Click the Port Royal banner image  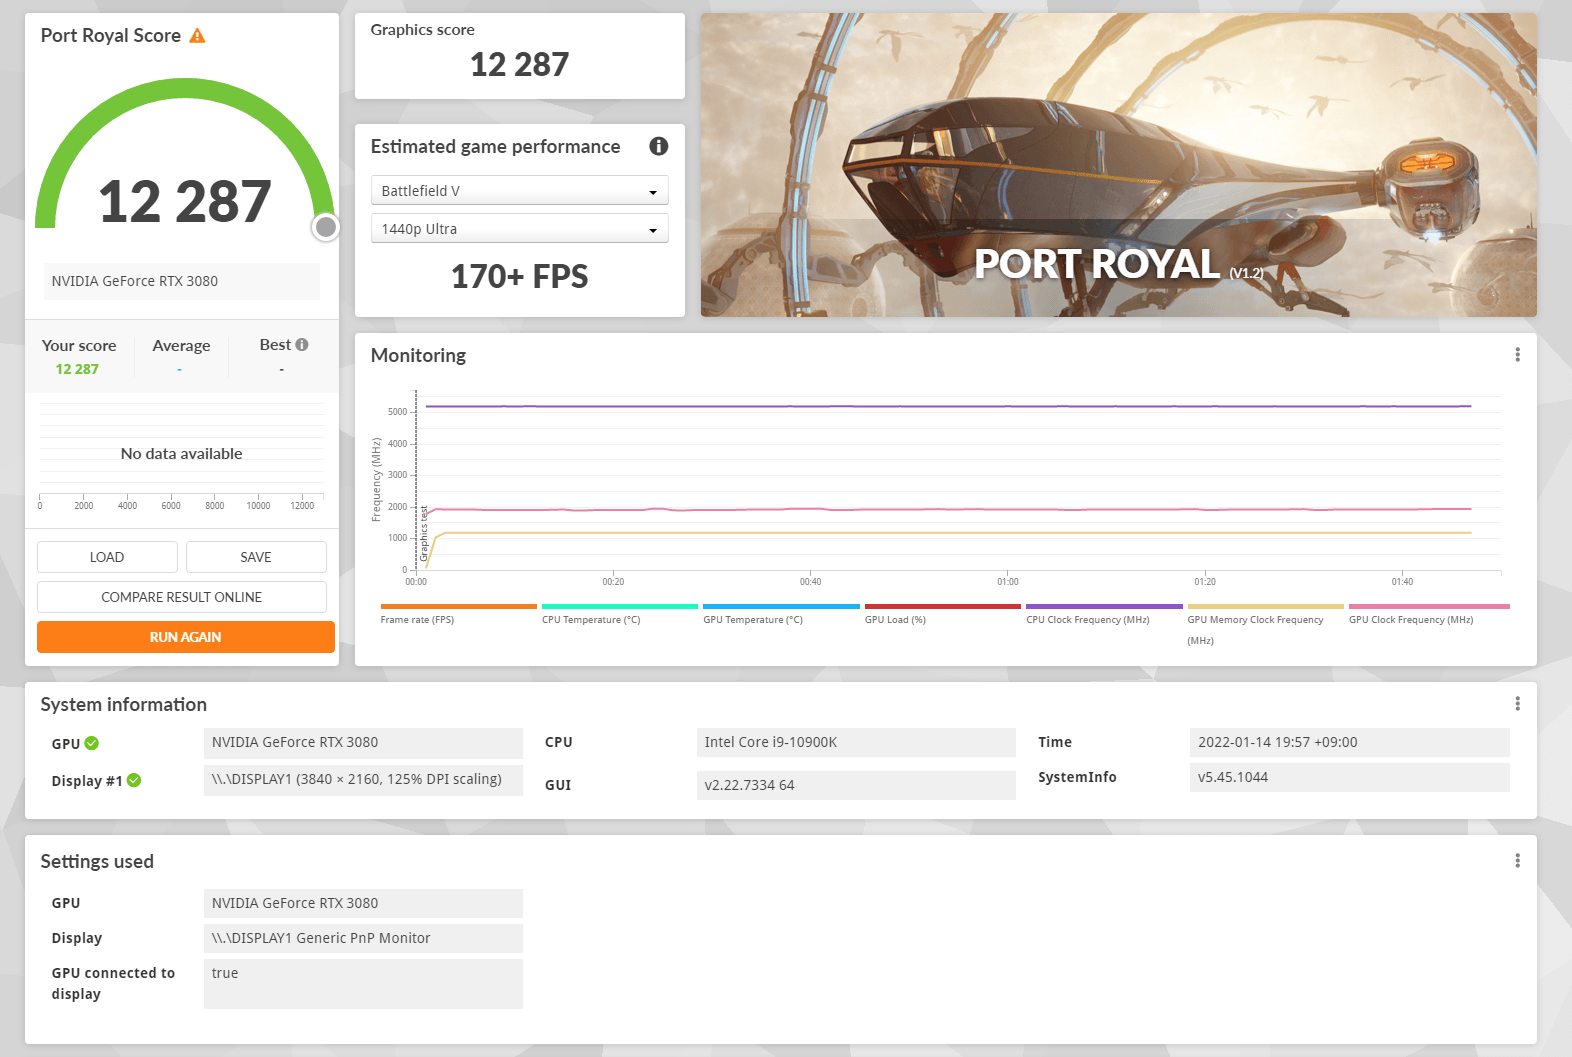pyautogui.click(x=1119, y=165)
